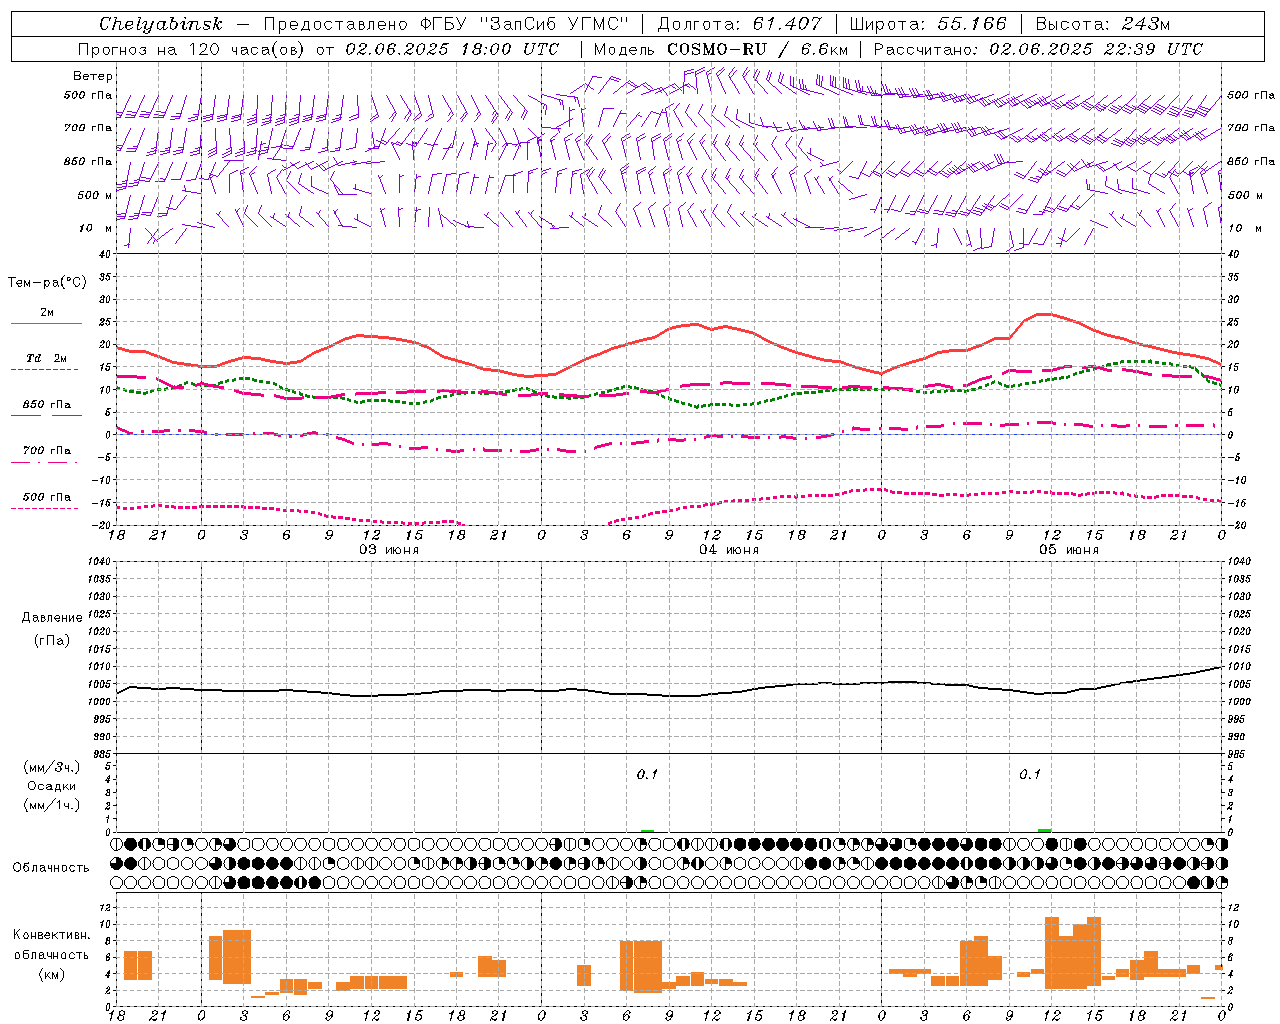This screenshot has height=1024, width=1280.
Task: Click the Конвективн. облачность label
Action: pos(51,945)
